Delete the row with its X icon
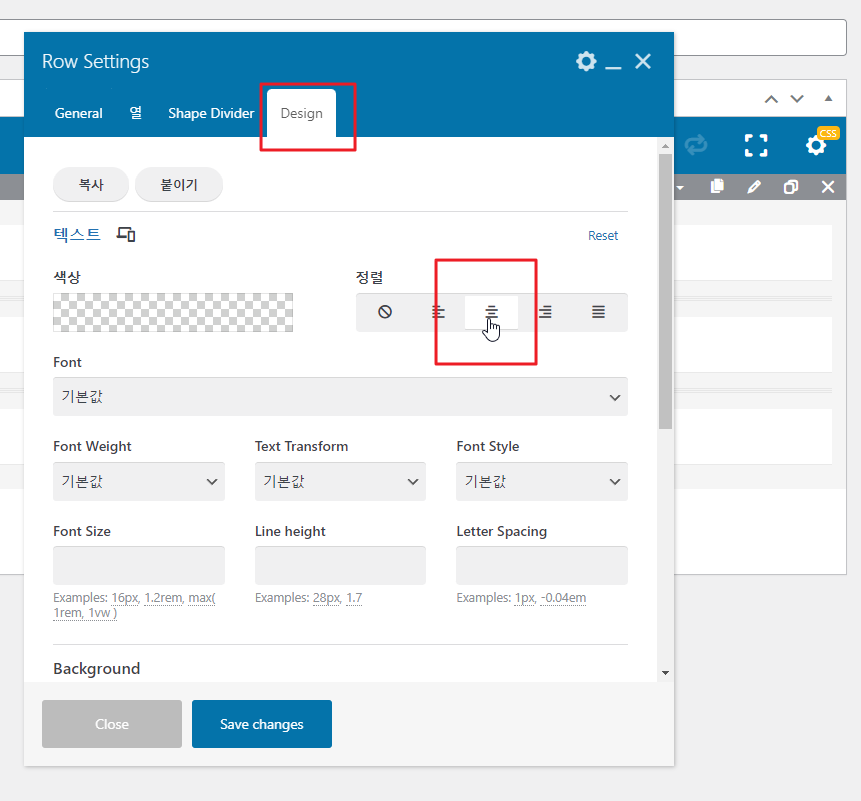861x801 pixels. pos(828,187)
